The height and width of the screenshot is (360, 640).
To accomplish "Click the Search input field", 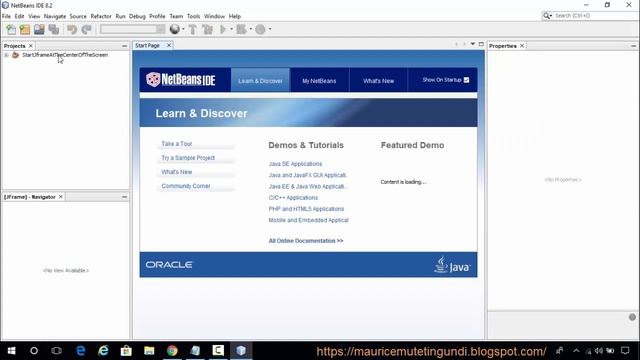I will click(x=594, y=16).
